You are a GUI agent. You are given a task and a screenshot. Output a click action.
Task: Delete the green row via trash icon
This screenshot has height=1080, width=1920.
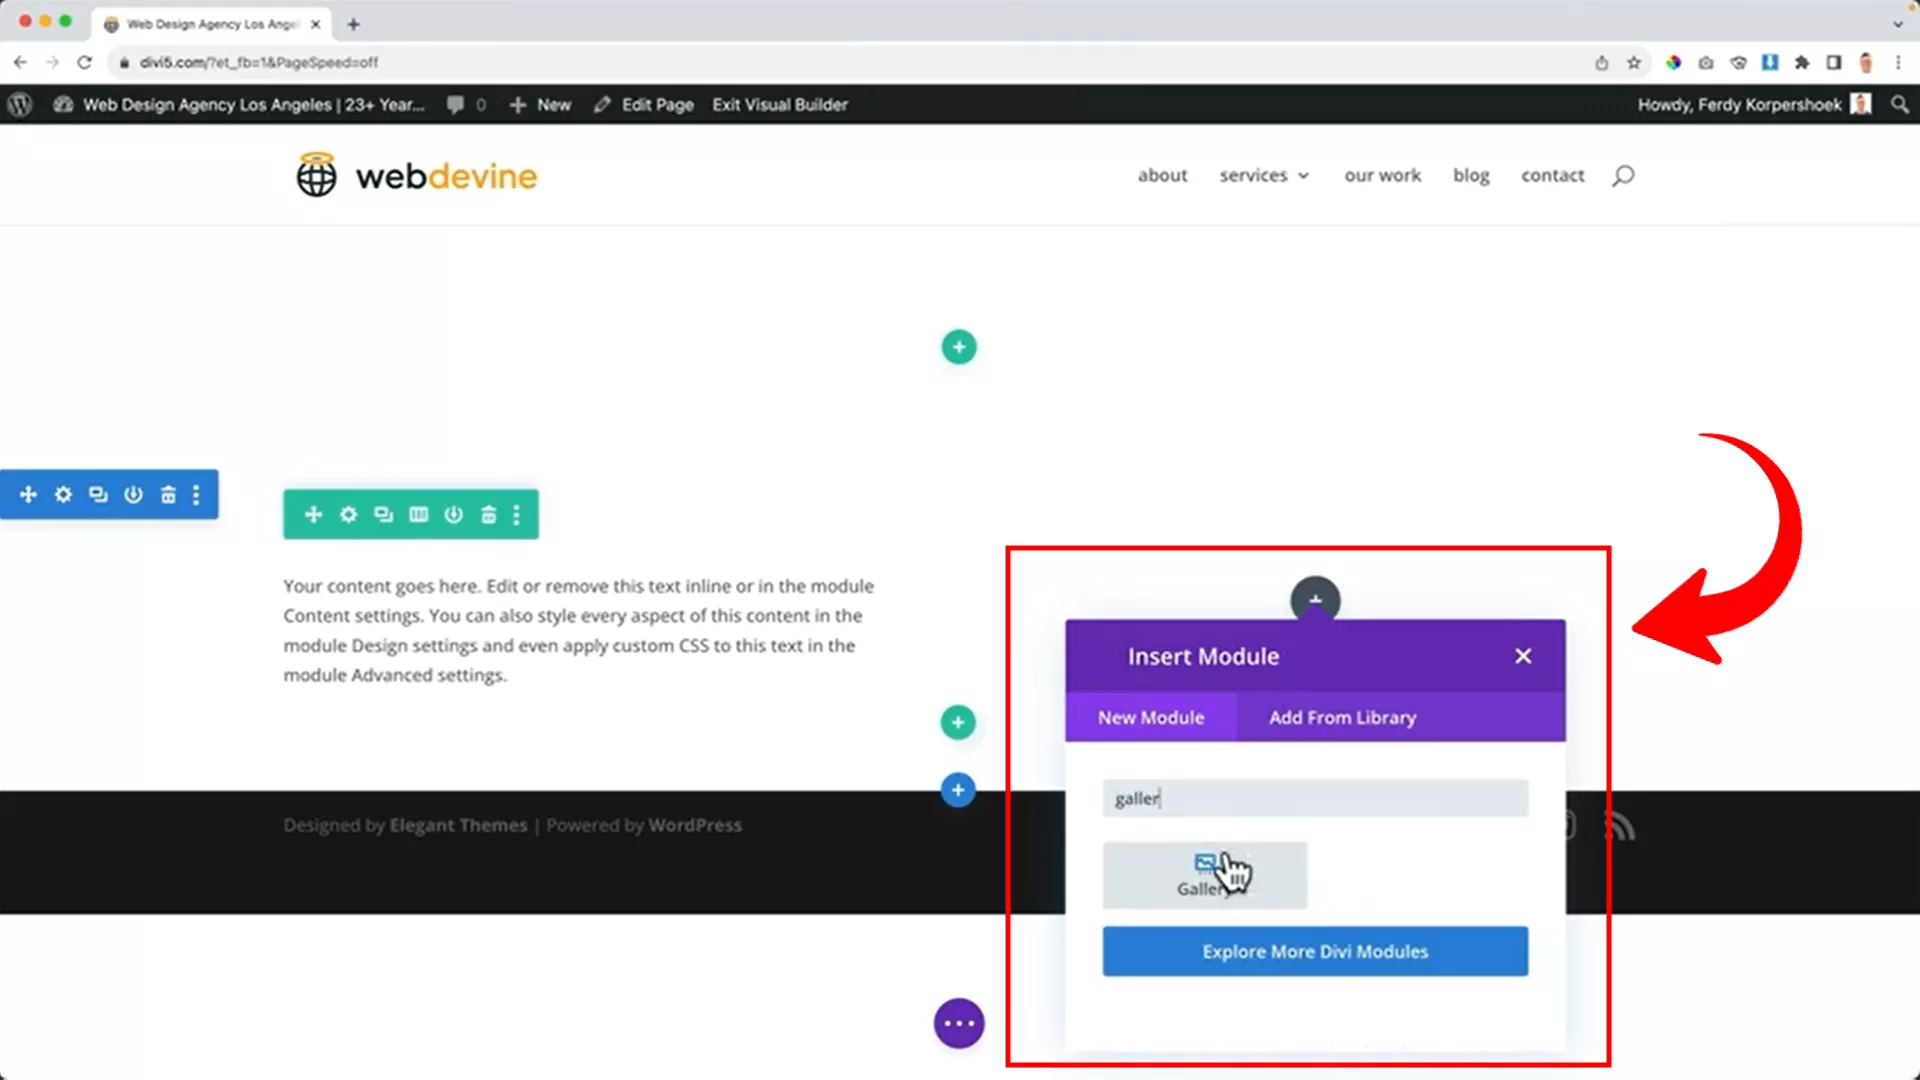488,515
